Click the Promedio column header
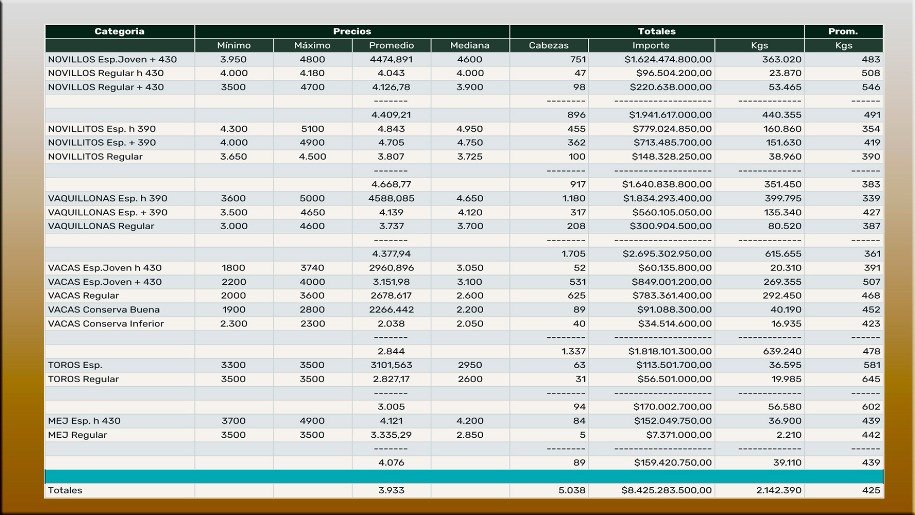 [x=391, y=46]
